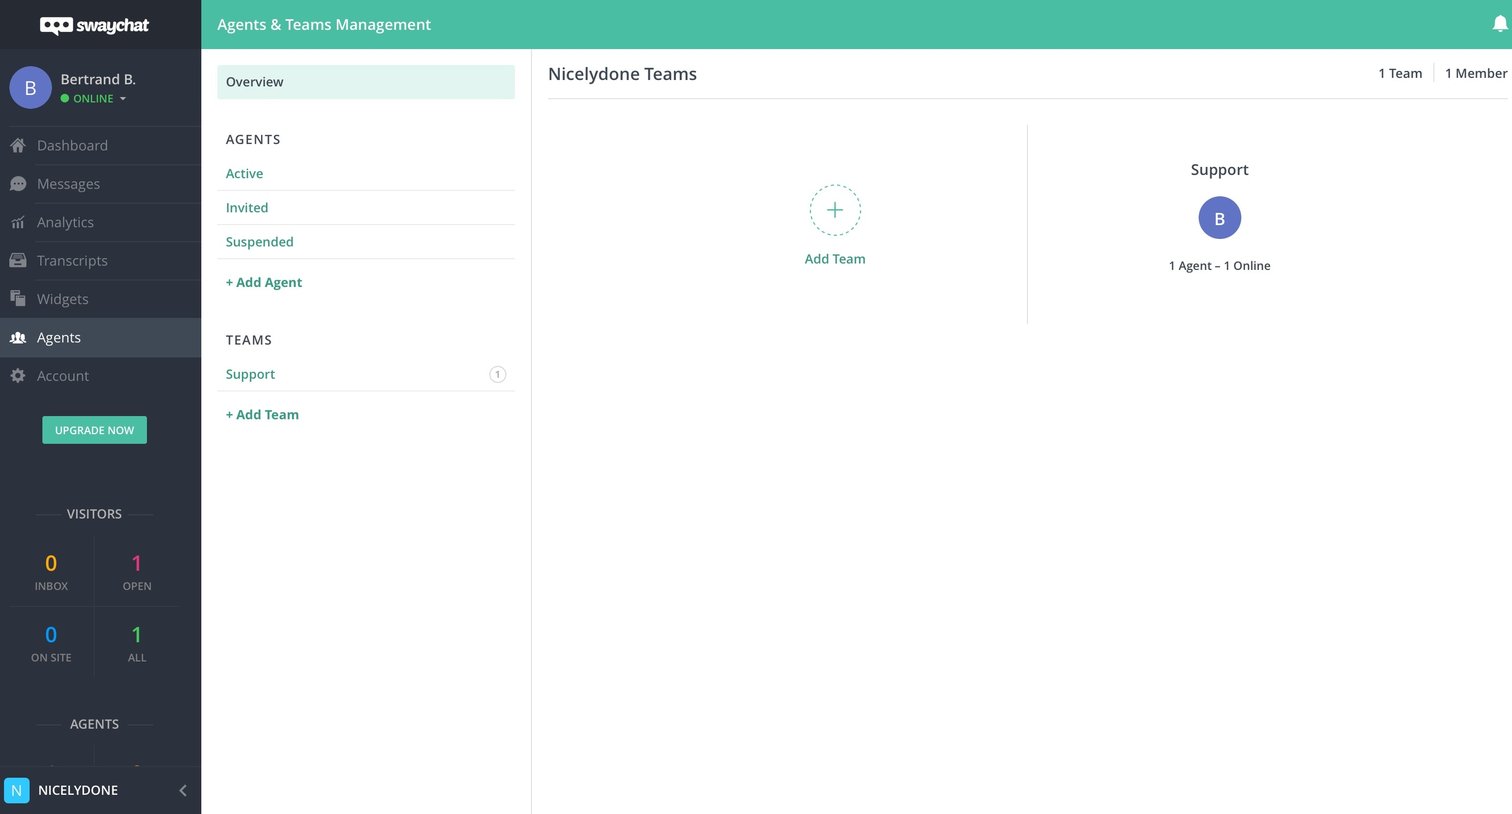The height and width of the screenshot is (814, 1512).
Task: Click the Widgets icon in sidebar
Action: (x=18, y=299)
